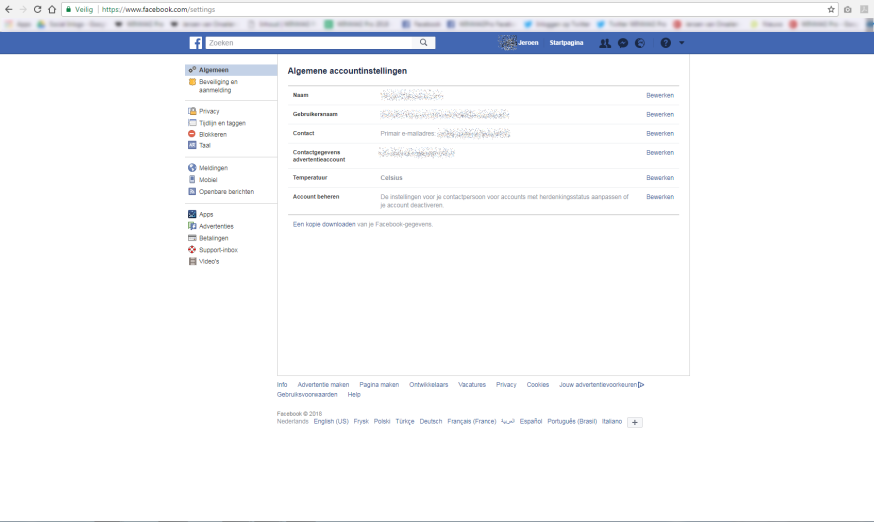Click the Celsius temperature value
The image size is (874, 522).
391,178
